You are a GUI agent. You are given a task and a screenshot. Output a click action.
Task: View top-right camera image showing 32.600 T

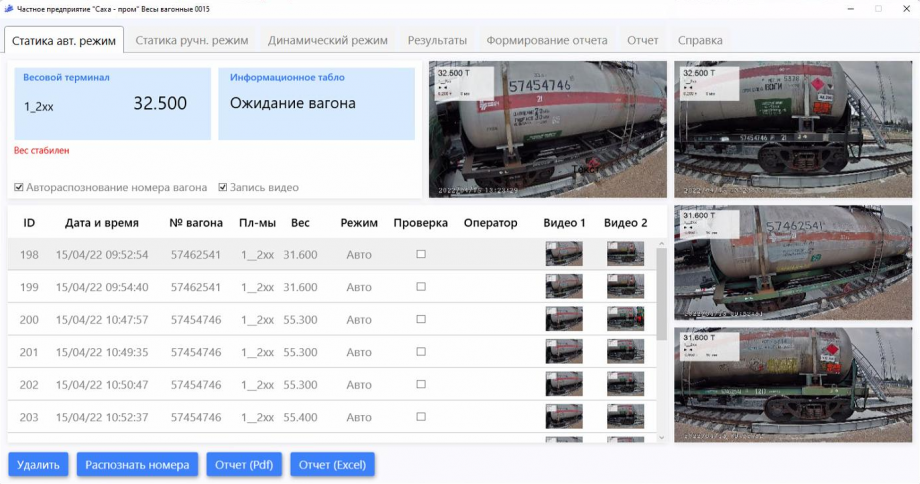[794, 129]
